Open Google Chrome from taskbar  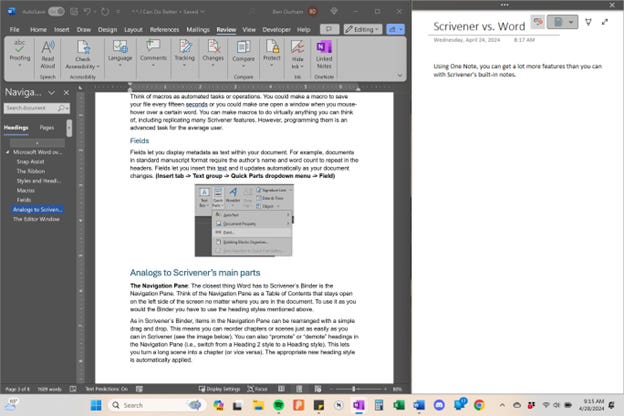click(479, 405)
